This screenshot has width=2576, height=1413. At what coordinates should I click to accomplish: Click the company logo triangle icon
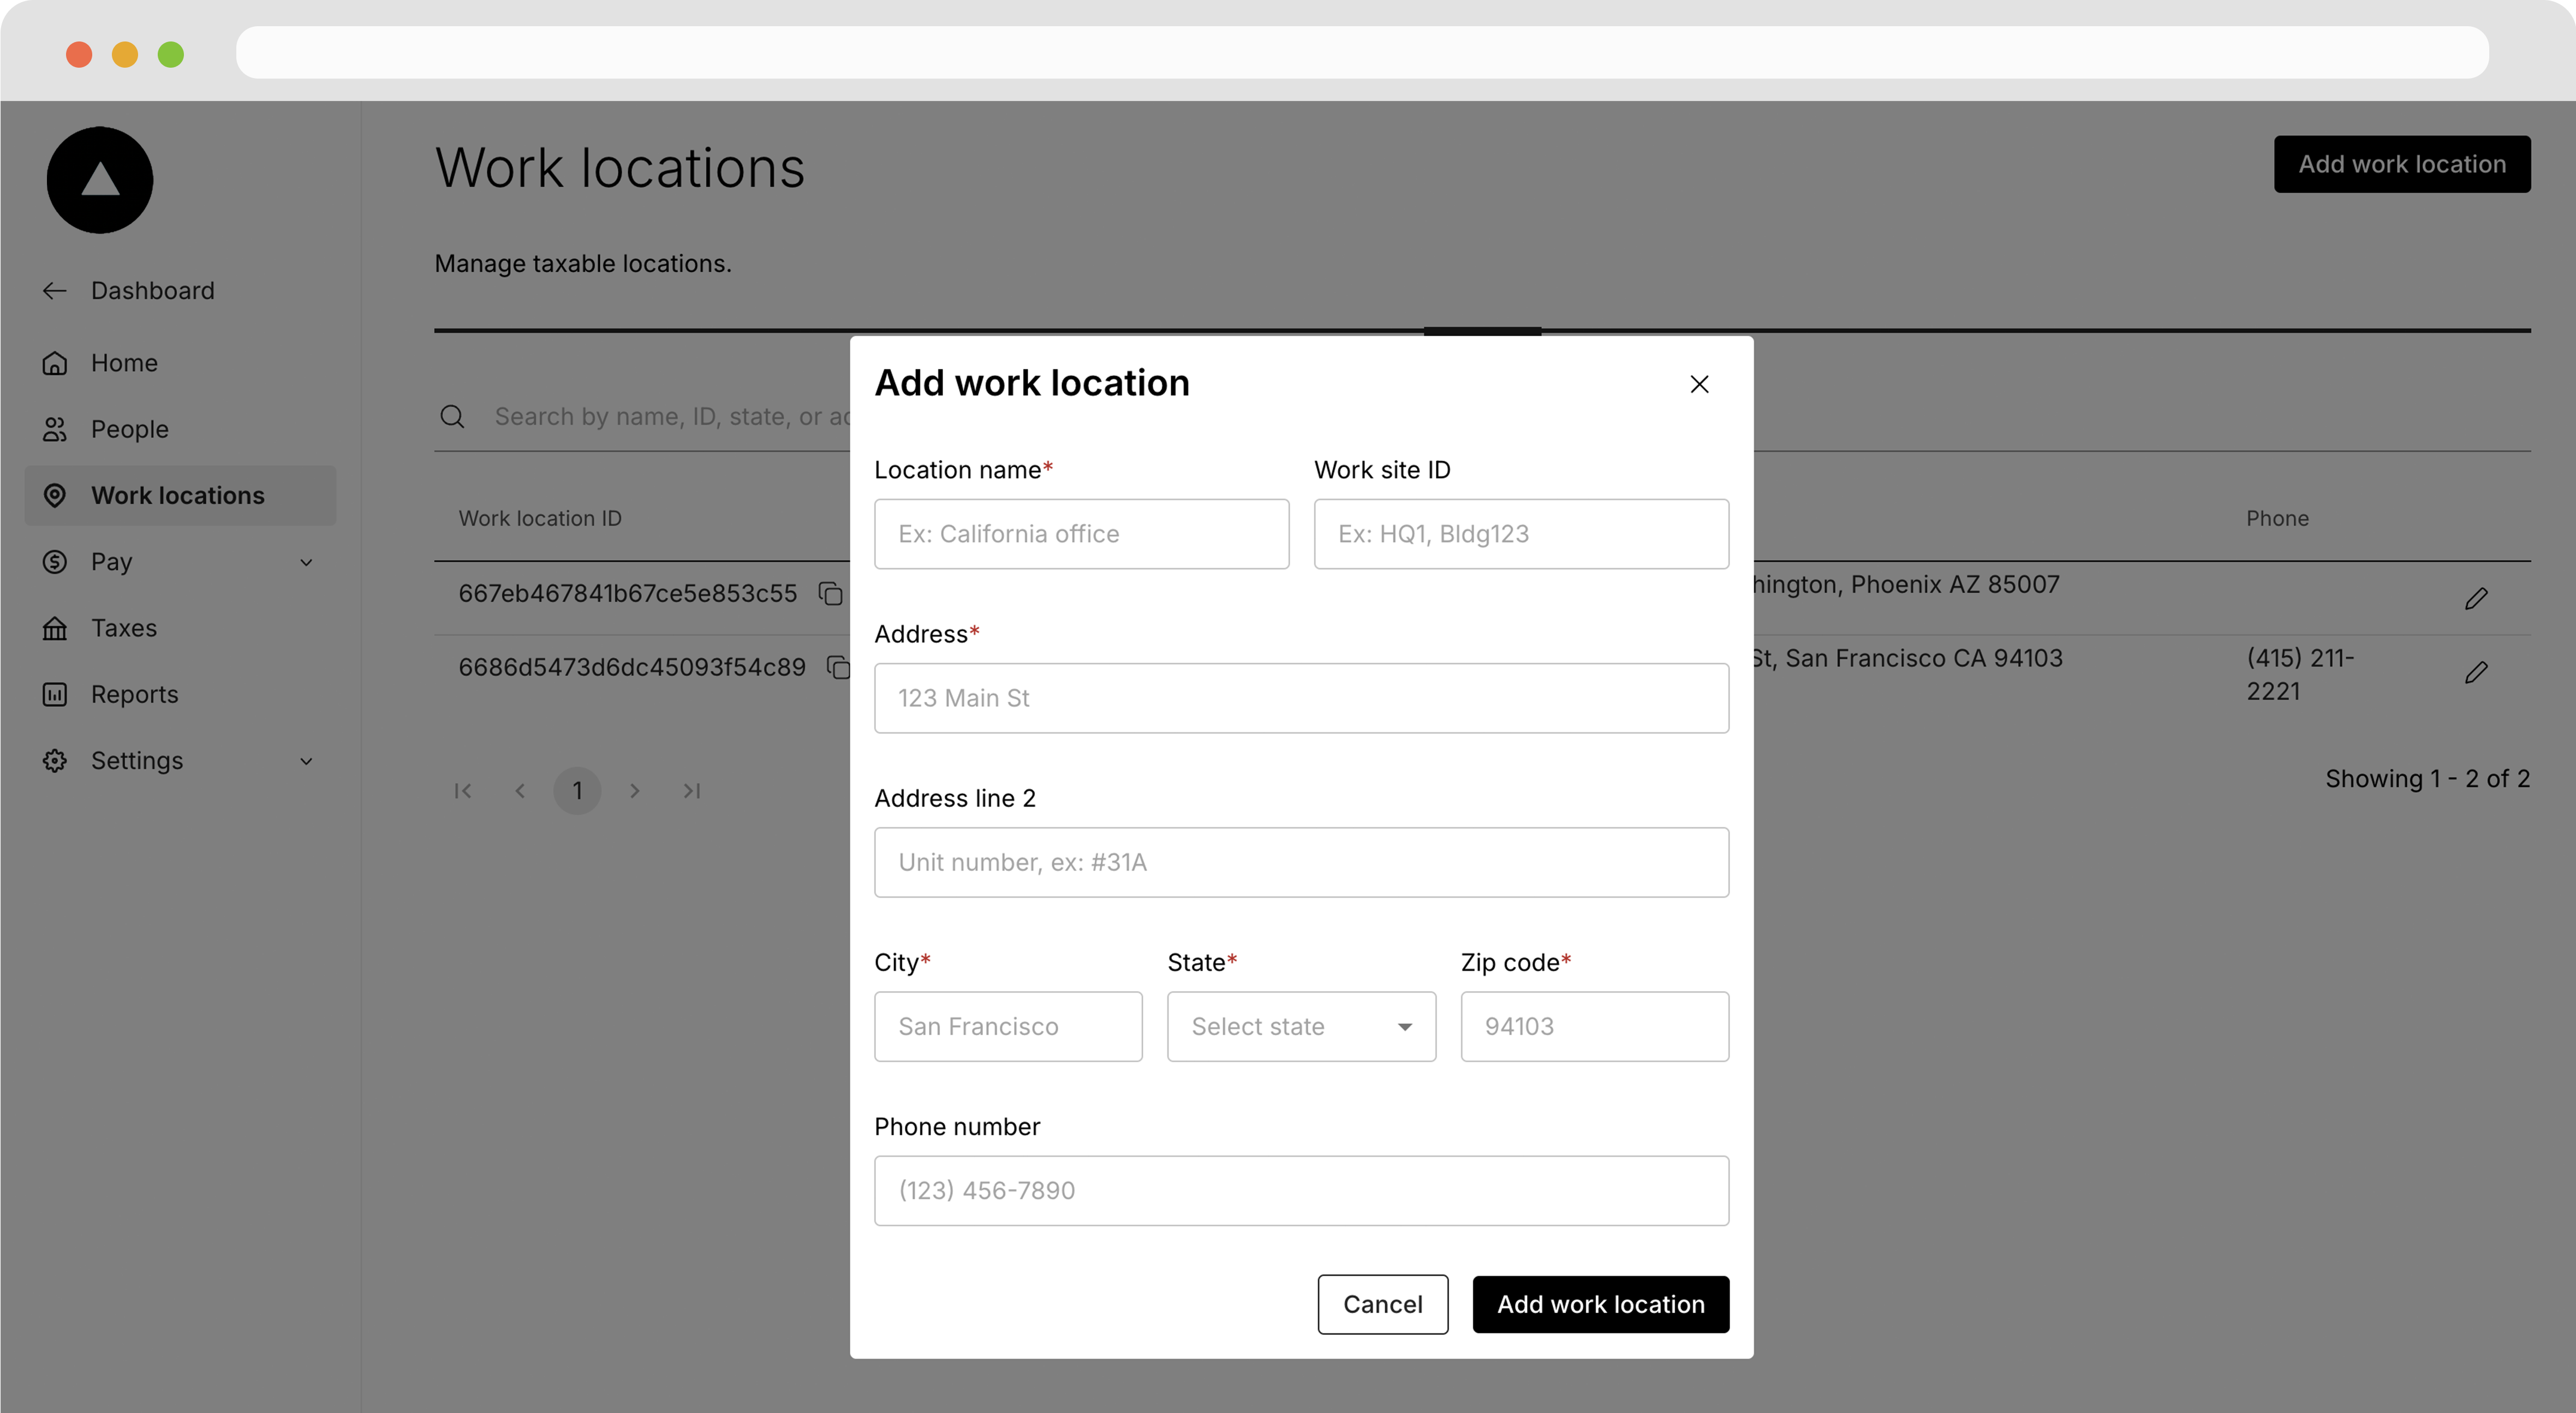[x=100, y=180]
